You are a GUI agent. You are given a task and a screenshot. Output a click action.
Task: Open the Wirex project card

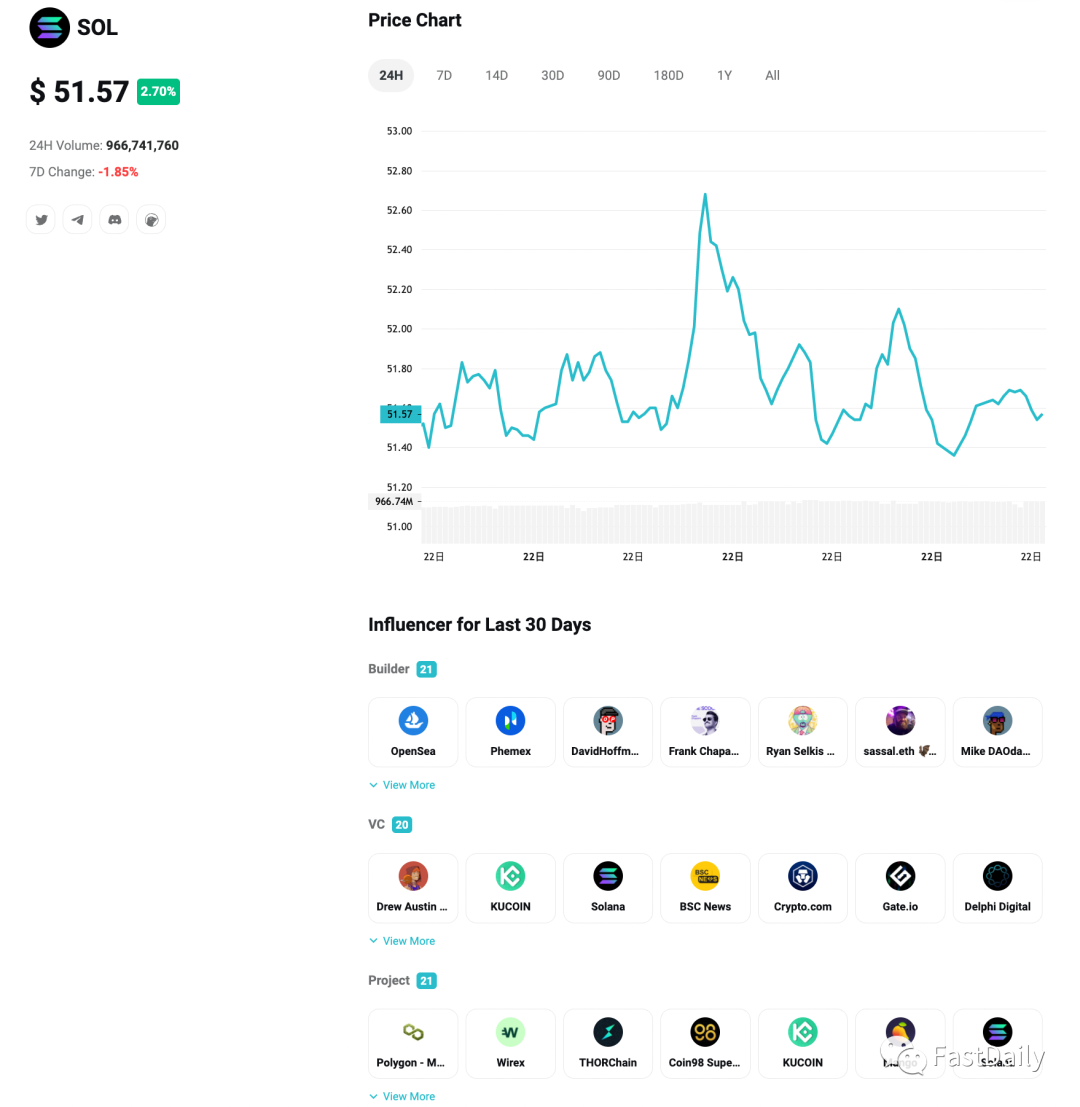point(510,1043)
